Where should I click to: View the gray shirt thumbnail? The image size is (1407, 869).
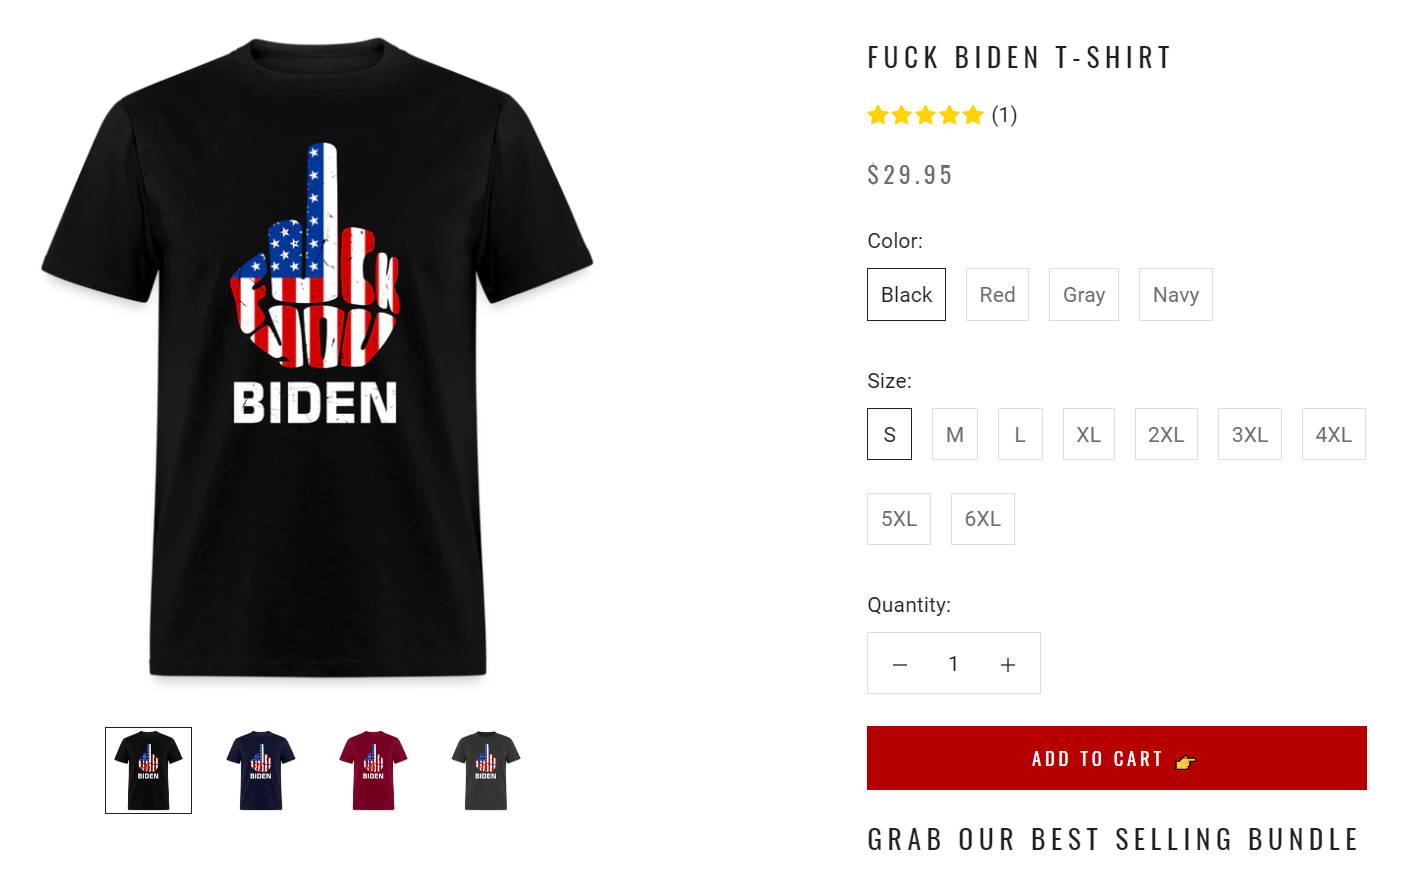(486, 770)
